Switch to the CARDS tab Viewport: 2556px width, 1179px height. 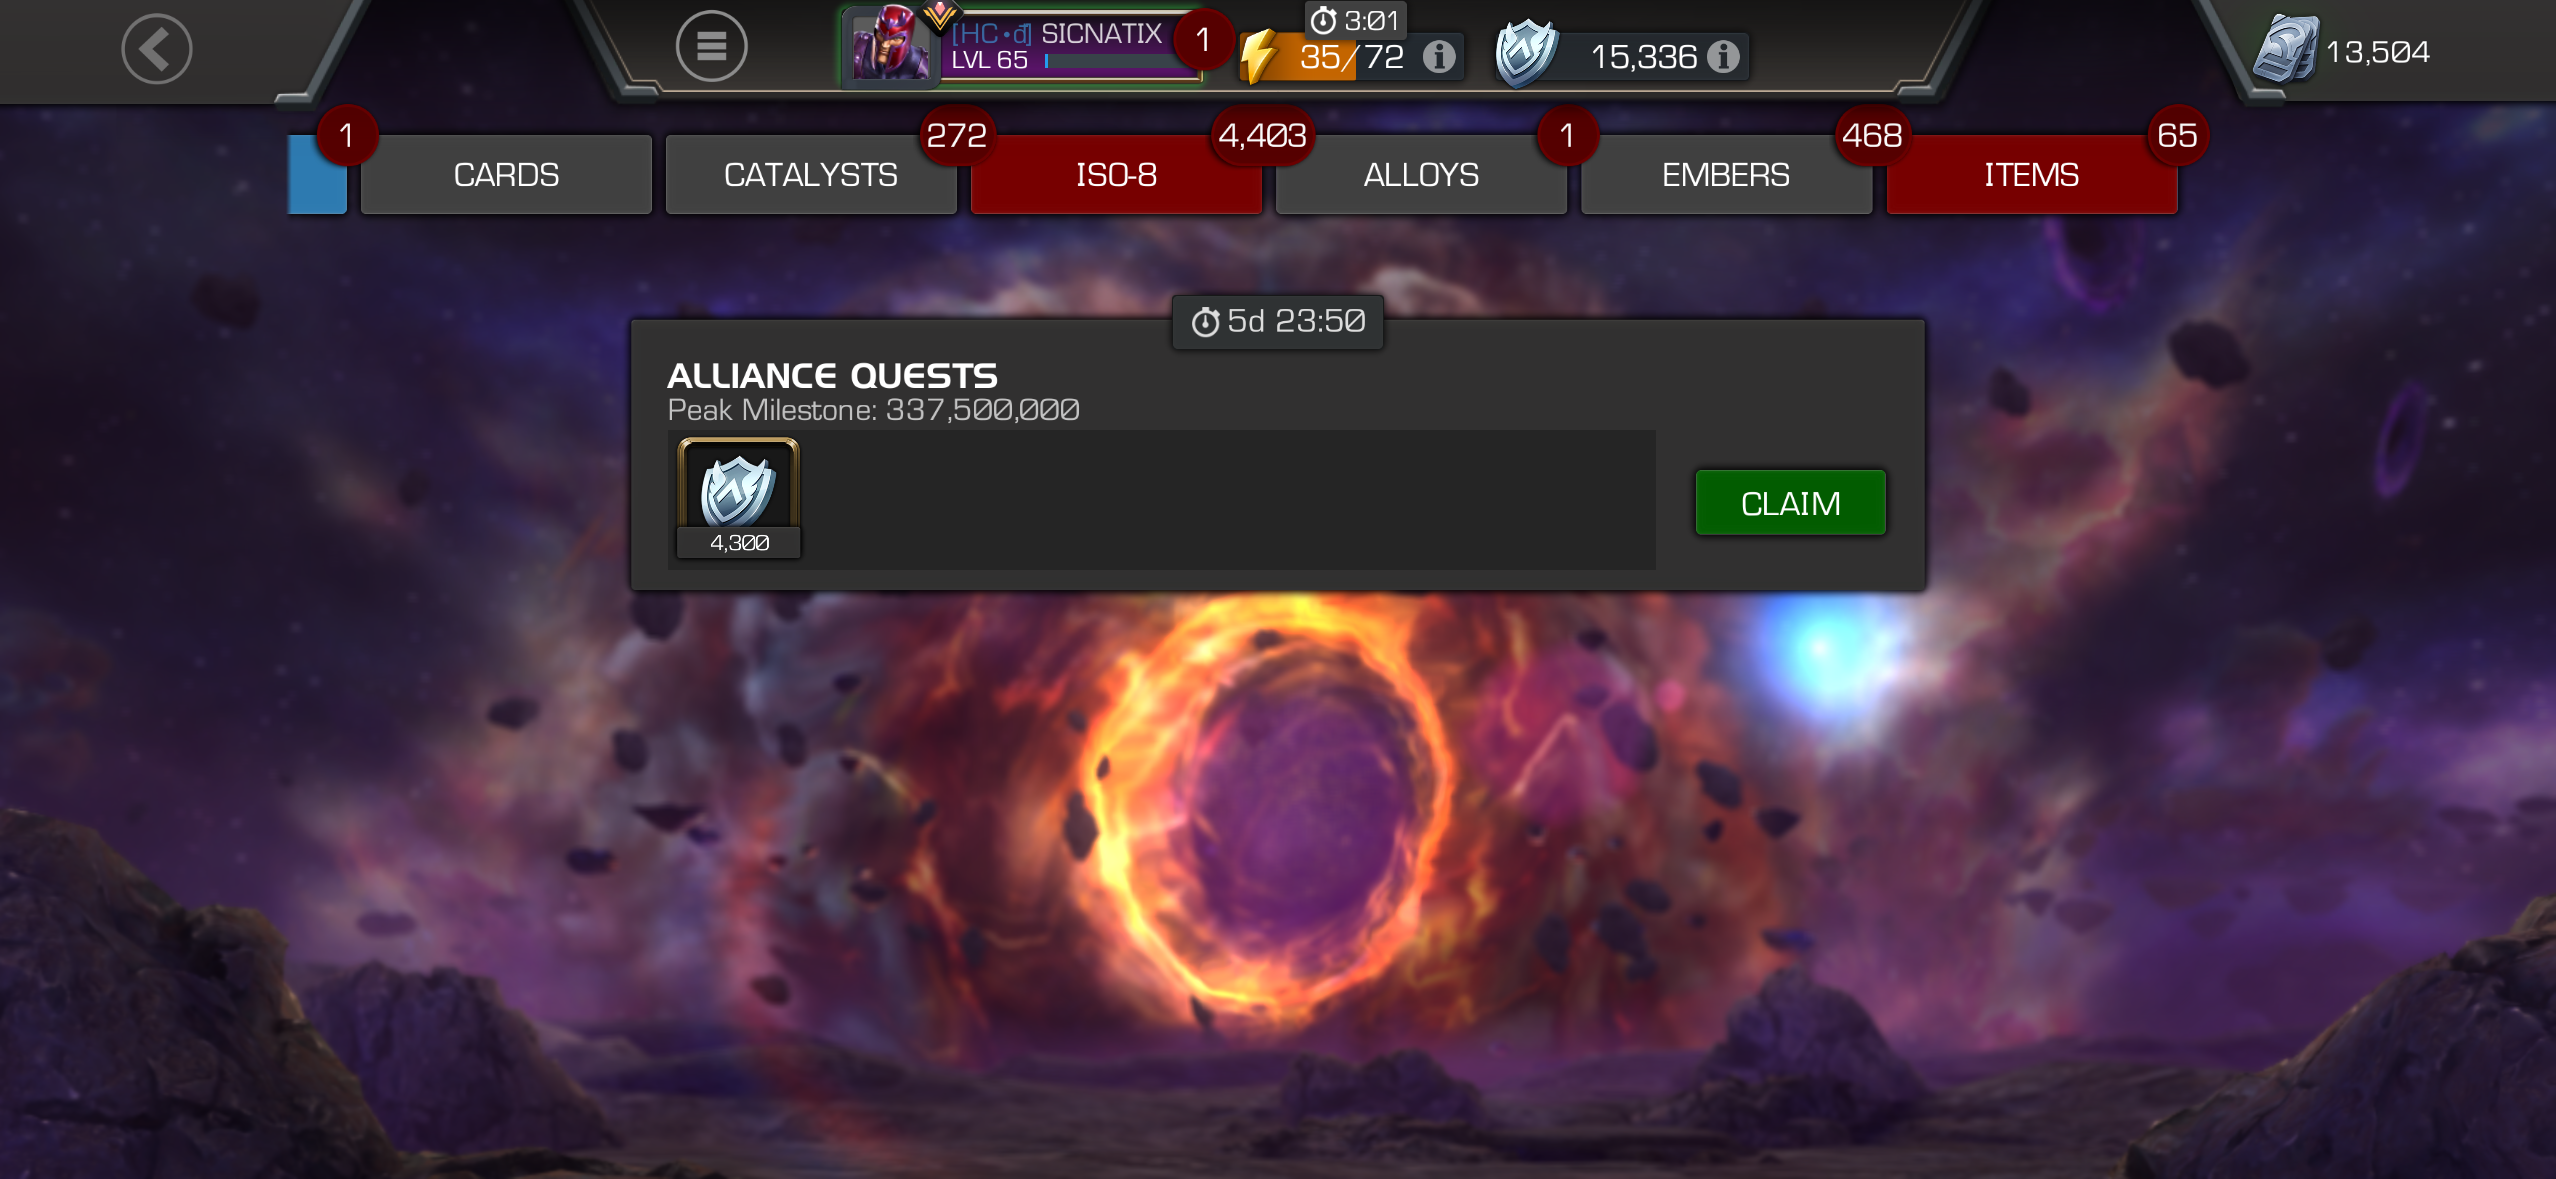click(506, 175)
